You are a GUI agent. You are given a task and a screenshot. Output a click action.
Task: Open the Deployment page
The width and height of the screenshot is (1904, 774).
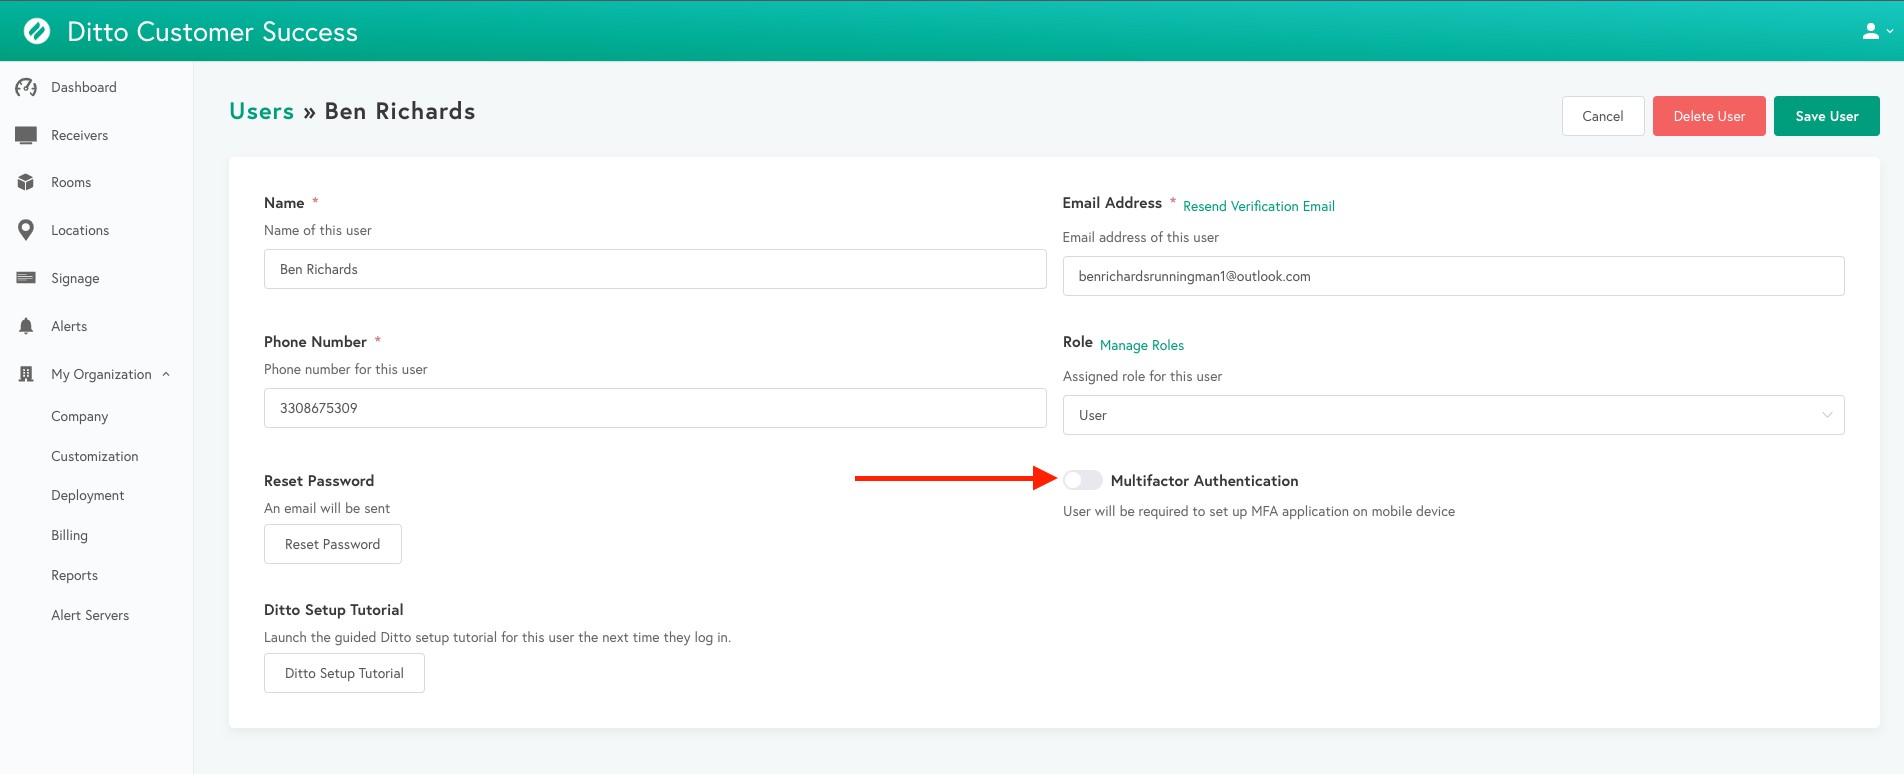click(x=88, y=495)
